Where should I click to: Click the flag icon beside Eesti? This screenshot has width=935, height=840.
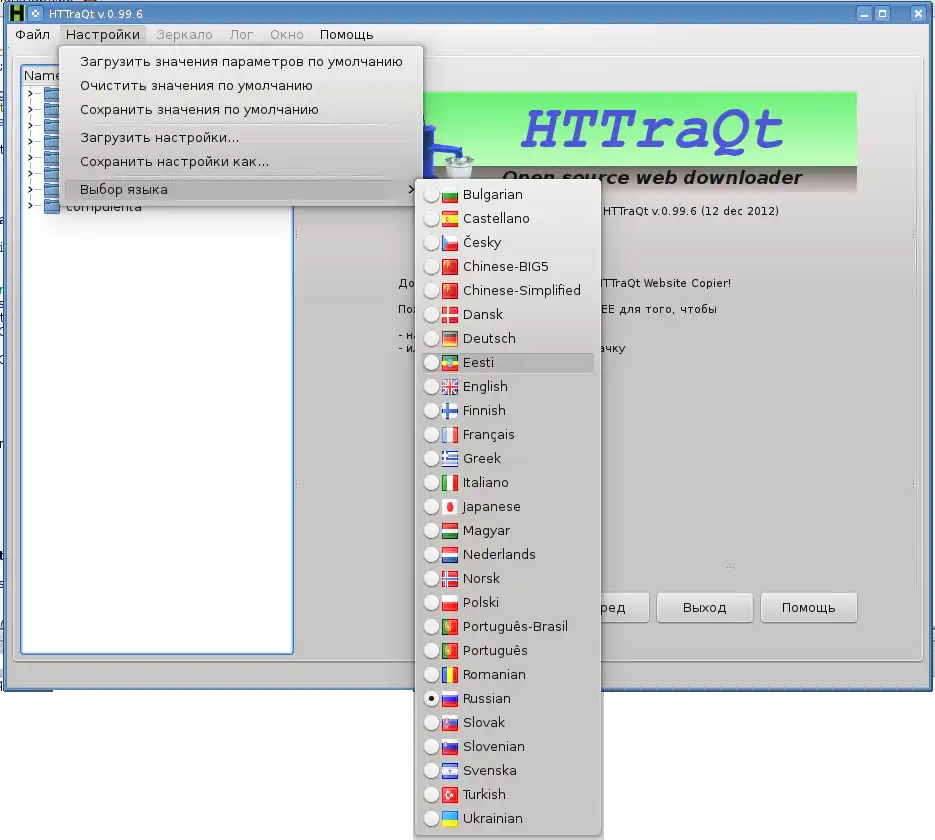pyautogui.click(x=450, y=362)
